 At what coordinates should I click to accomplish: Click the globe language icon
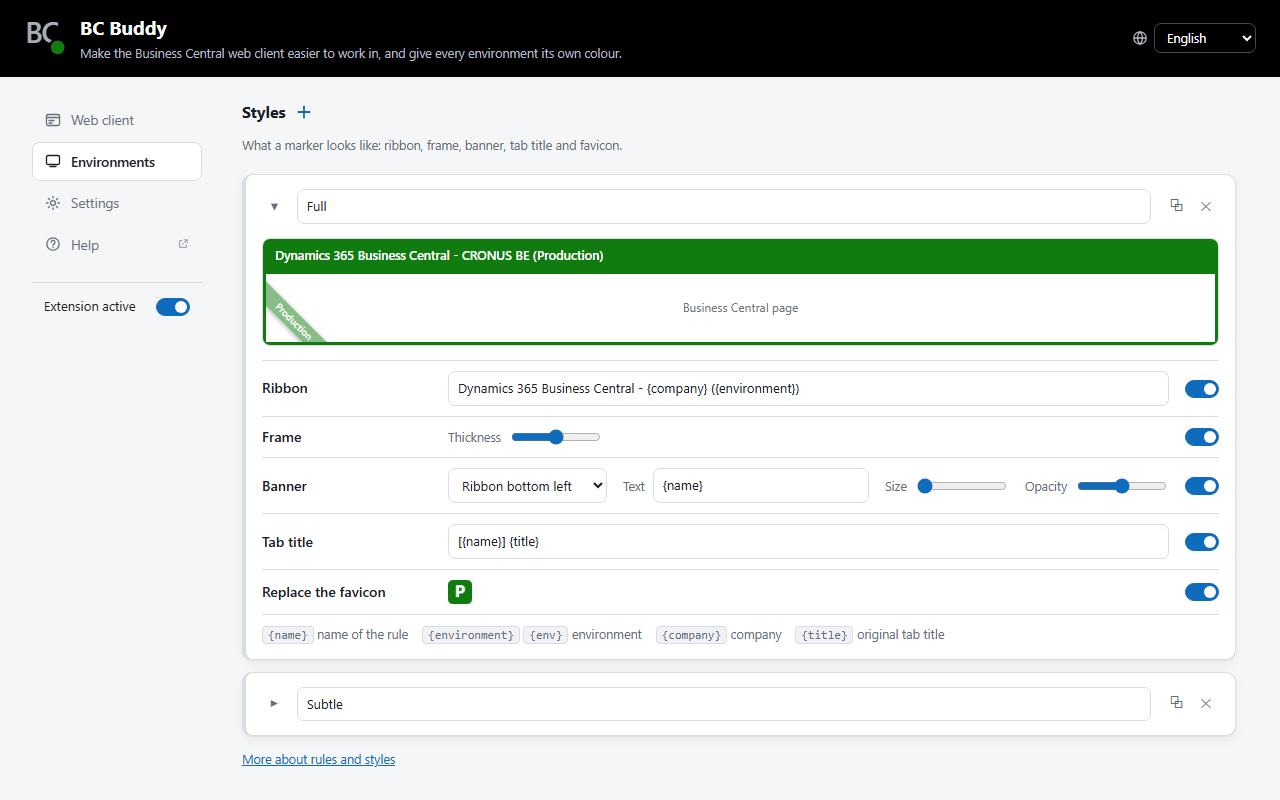click(x=1140, y=38)
